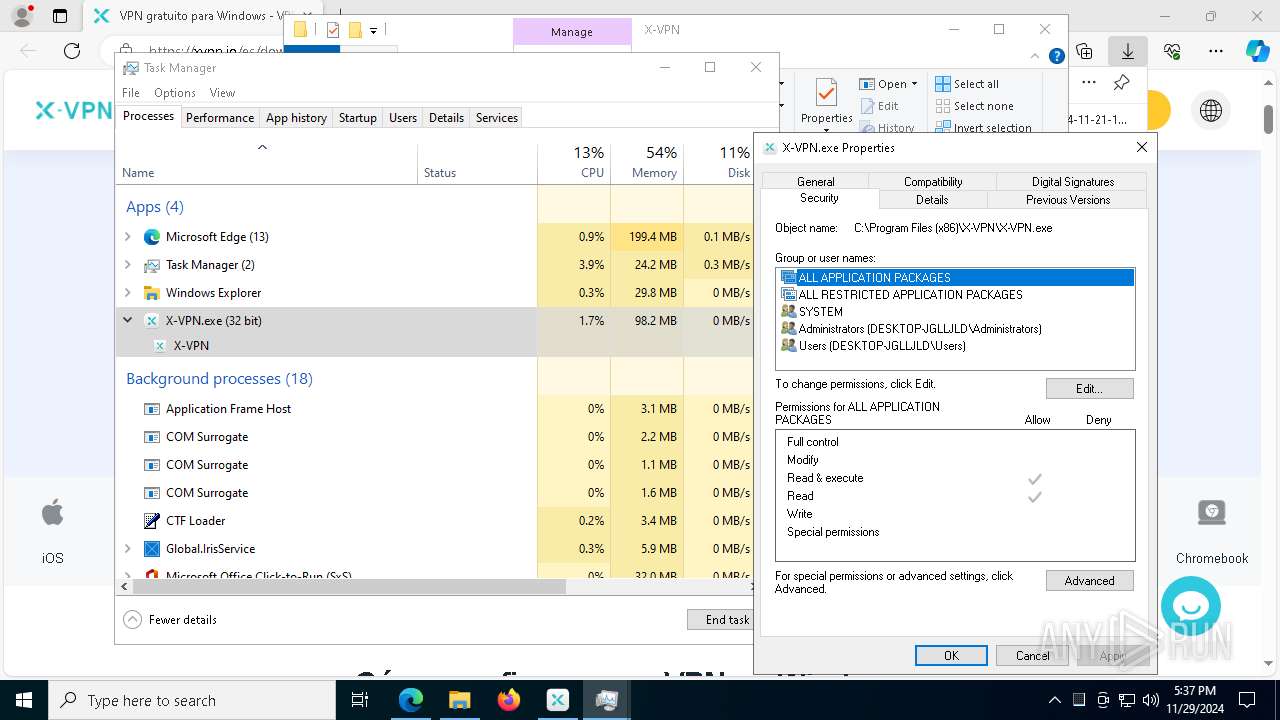1280x720 pixels.
Task: Expand the Windows Explorer process row
Action: [x=128, y=293]
